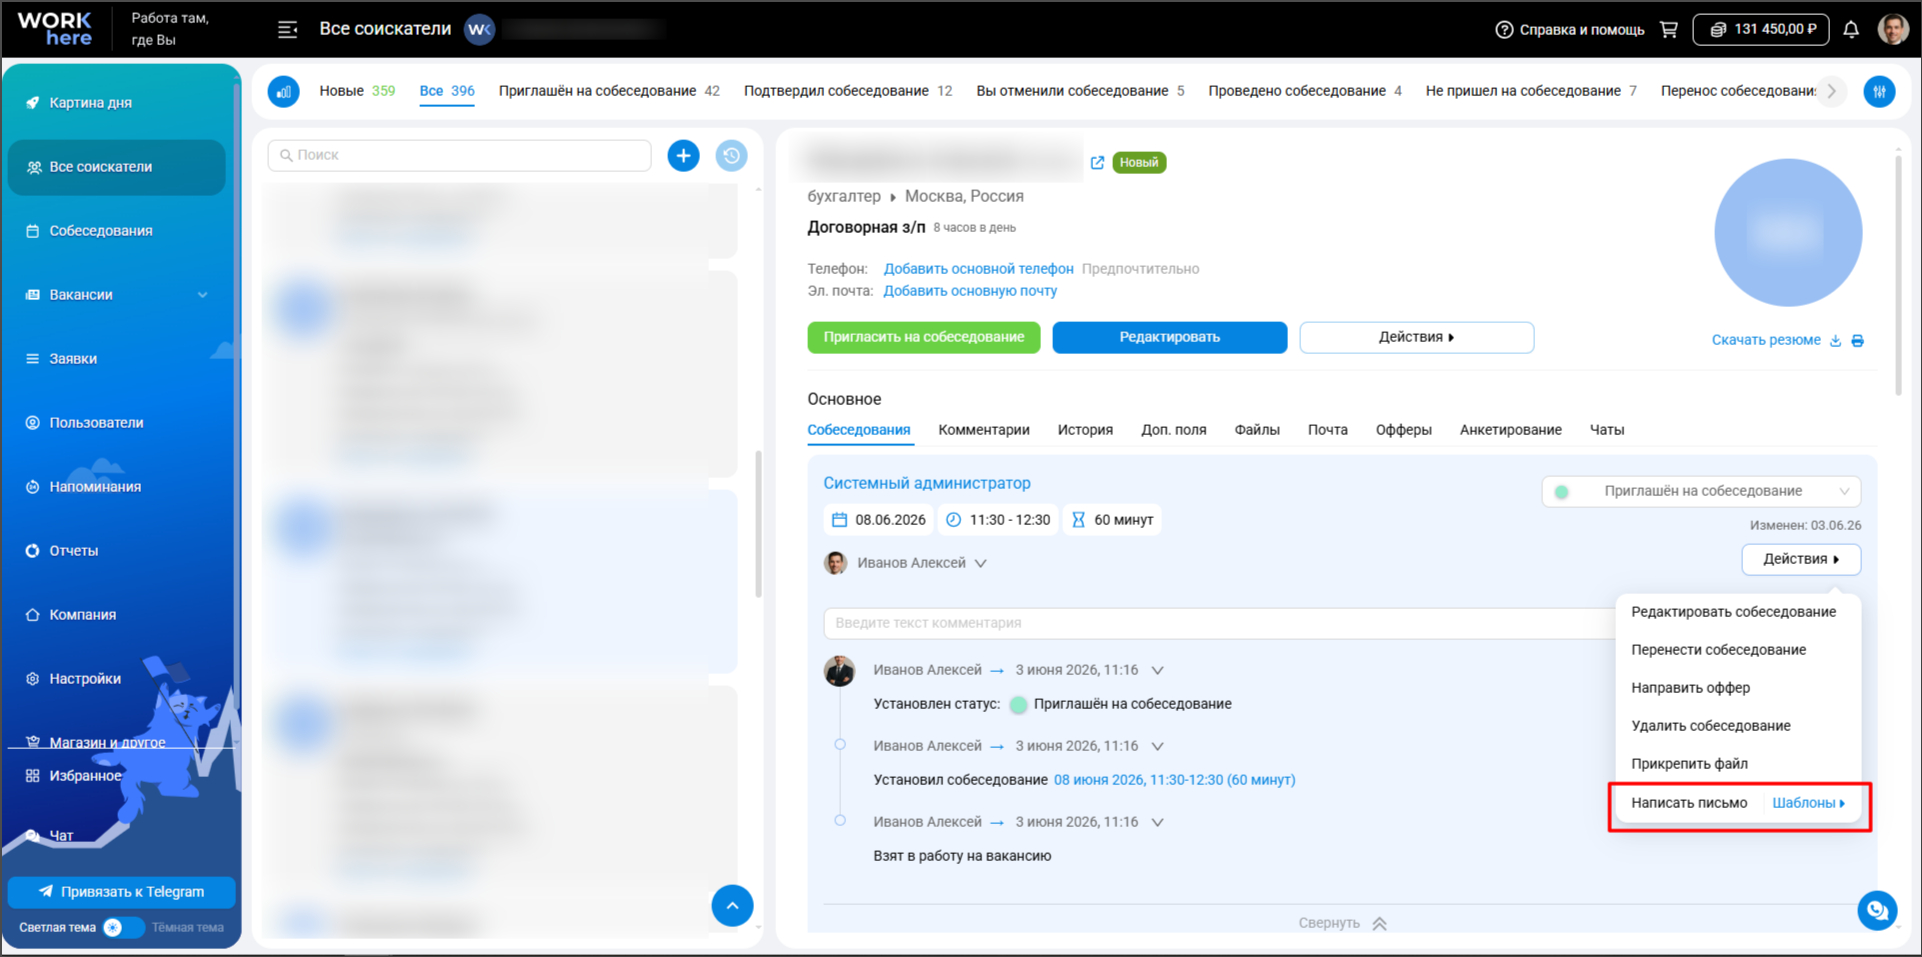Click the comment text input field
This screenshot has width=1922, height=957.
point(1218,623)
